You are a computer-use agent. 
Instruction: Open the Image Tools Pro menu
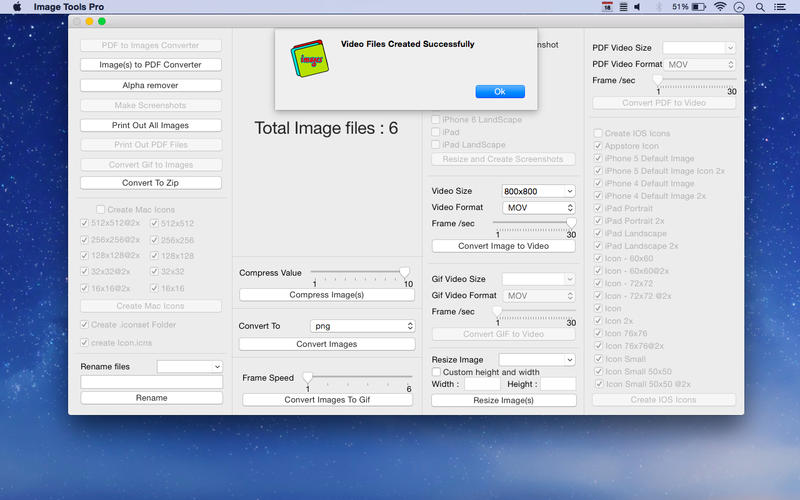tap(68, 7)
